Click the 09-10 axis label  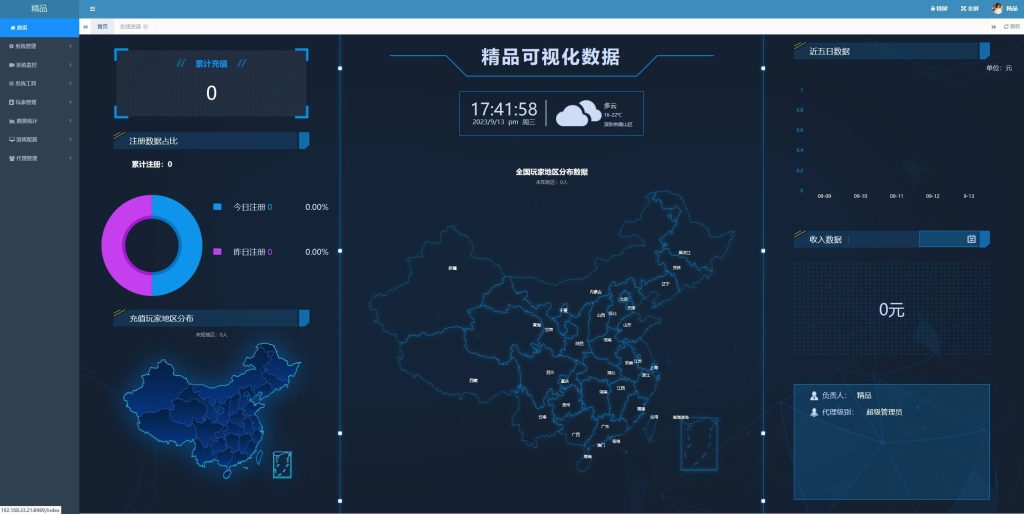pos(860,196)
